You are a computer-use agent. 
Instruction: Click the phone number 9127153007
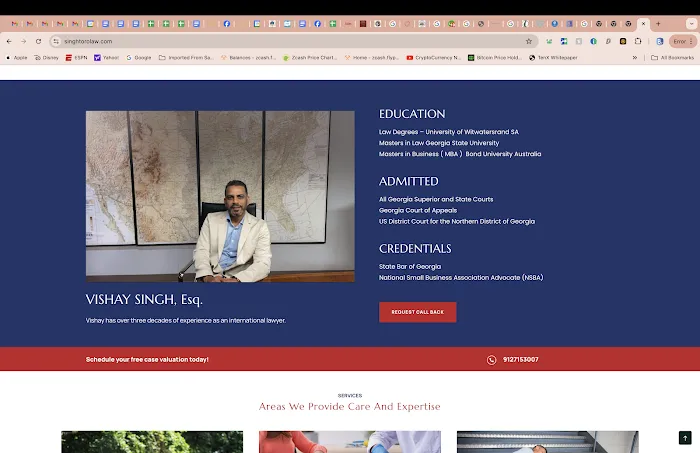520,360
